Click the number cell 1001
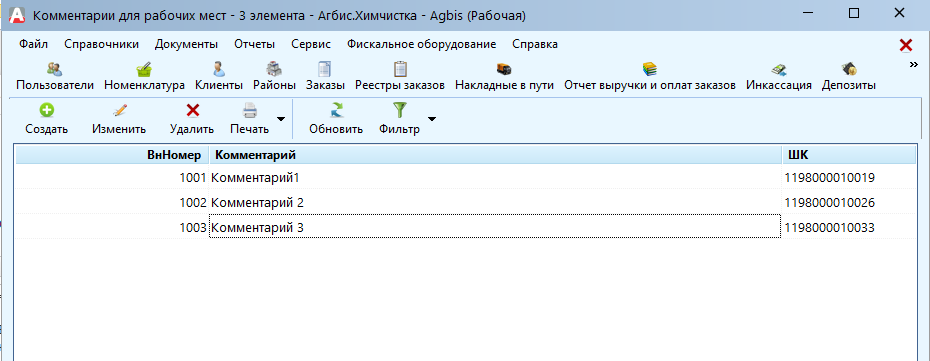Viewport: 930px width, 361px height. [112, 177]
